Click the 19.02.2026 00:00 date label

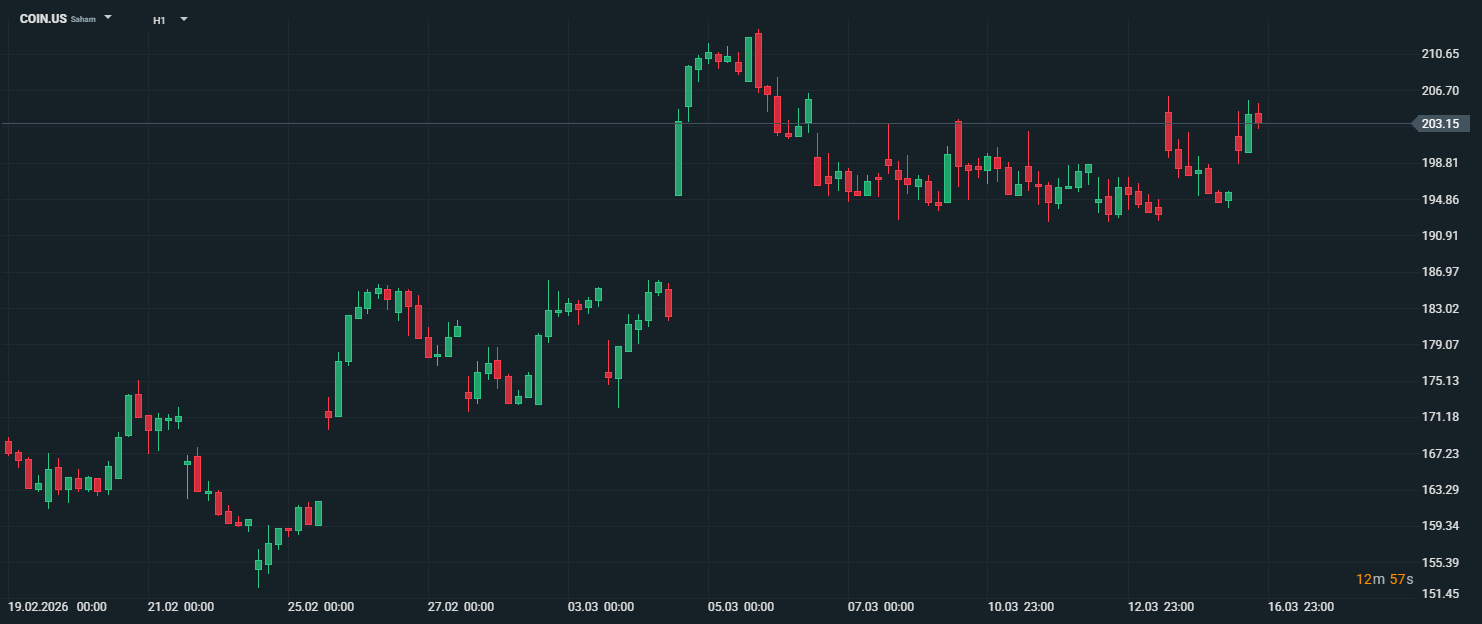[58, 607]
